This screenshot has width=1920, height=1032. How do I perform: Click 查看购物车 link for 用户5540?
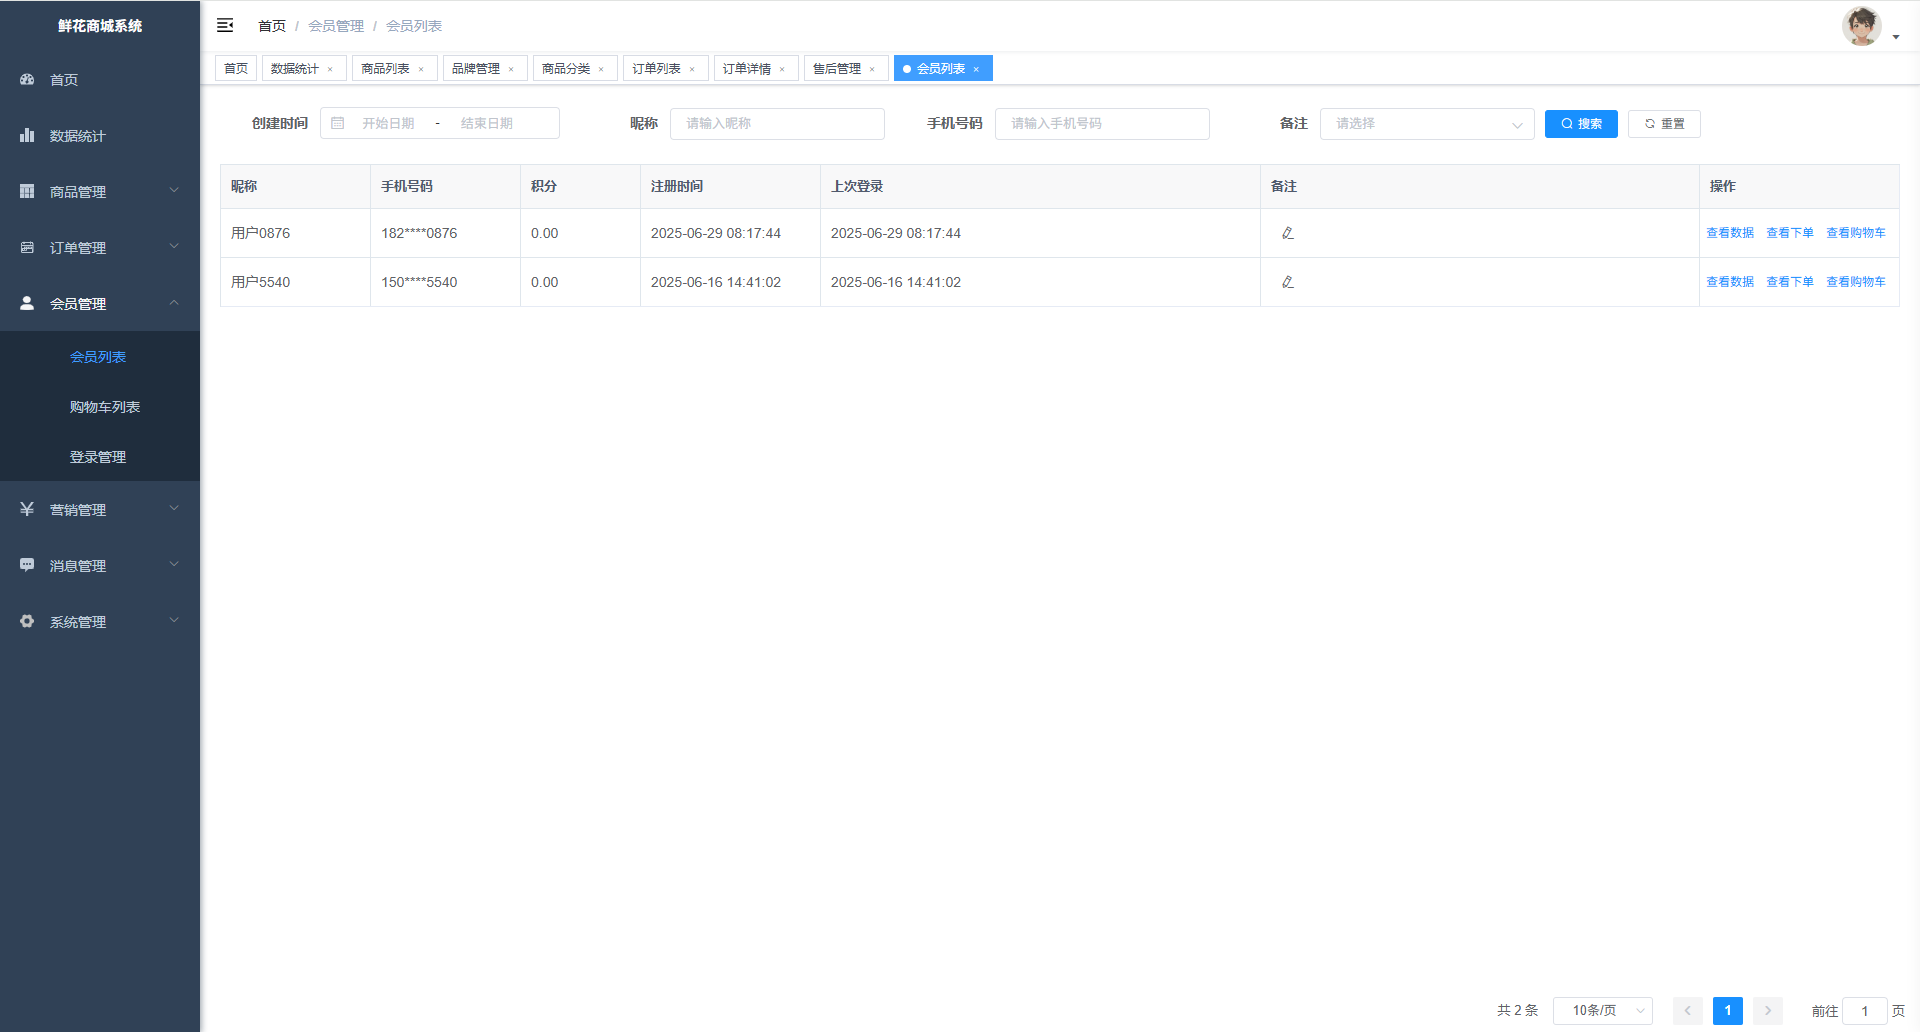[x=1855, y=282]
